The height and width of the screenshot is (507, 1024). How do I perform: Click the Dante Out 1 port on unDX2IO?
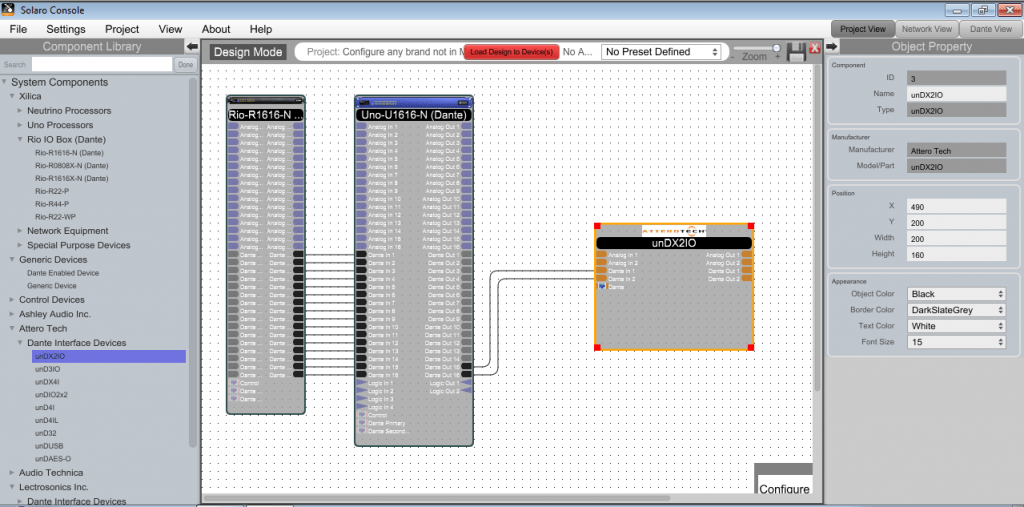pos(747,270)
